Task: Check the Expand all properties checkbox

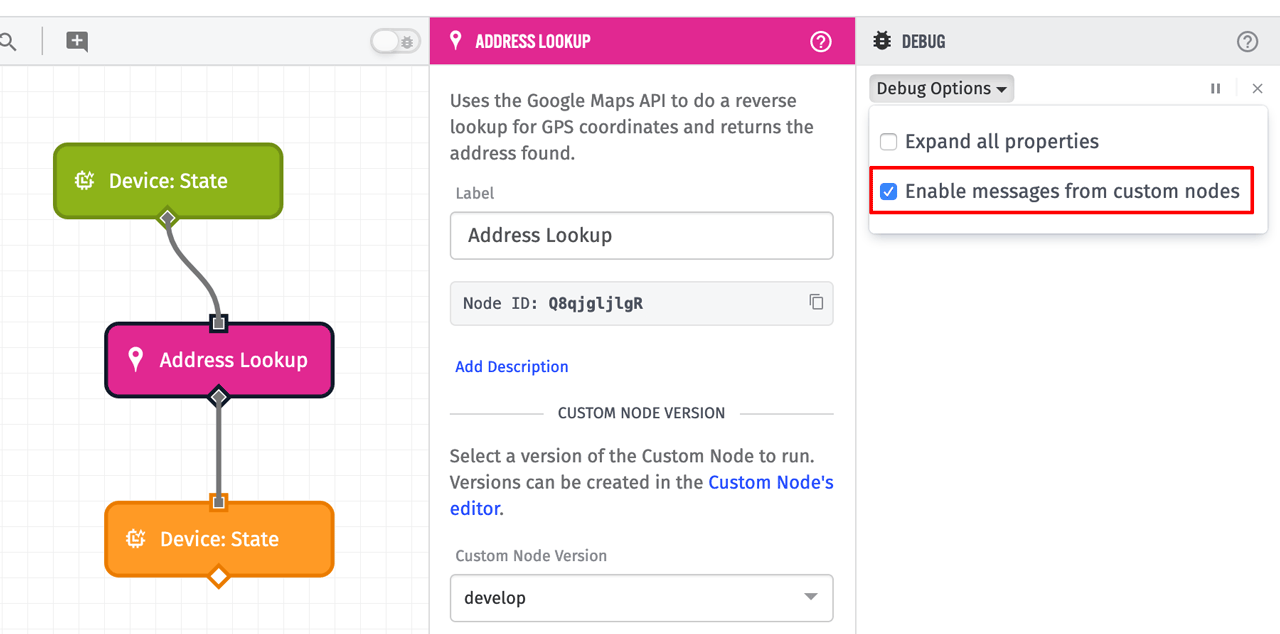Action: point(888,141)
